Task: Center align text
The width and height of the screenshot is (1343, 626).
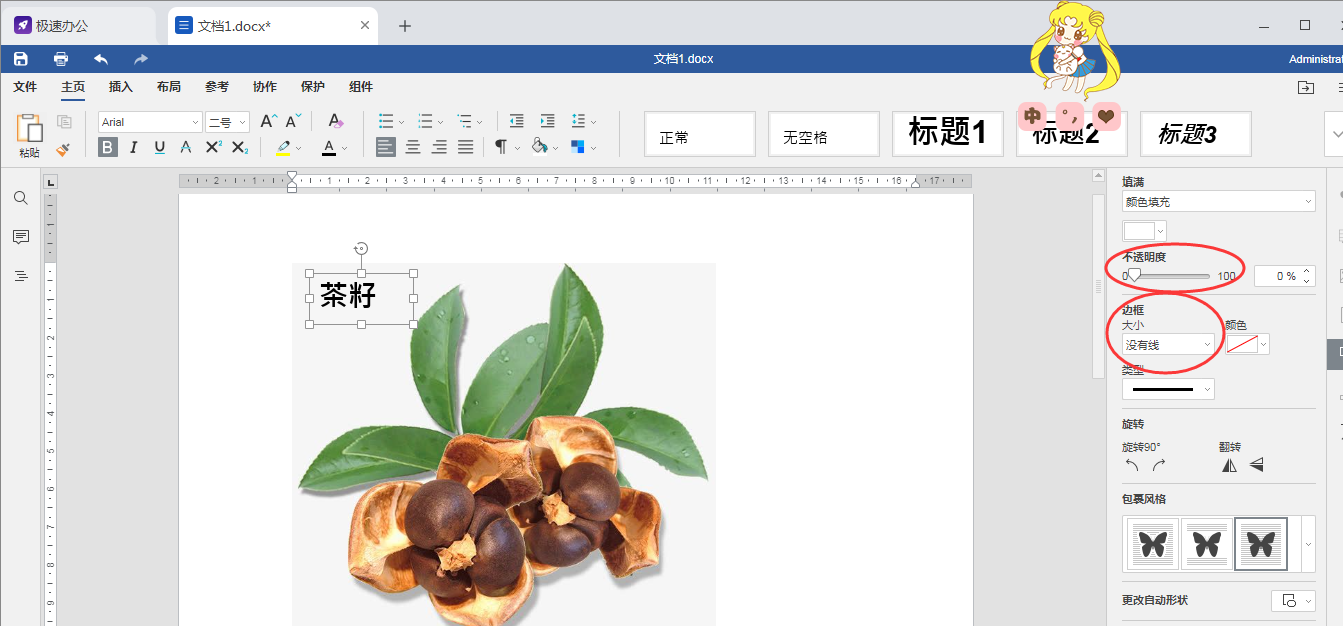Action: tap(413, 147)
